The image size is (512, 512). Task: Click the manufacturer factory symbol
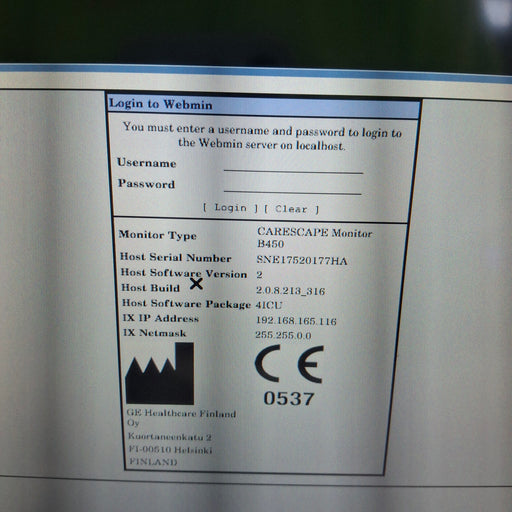click(x=160, y=374)
